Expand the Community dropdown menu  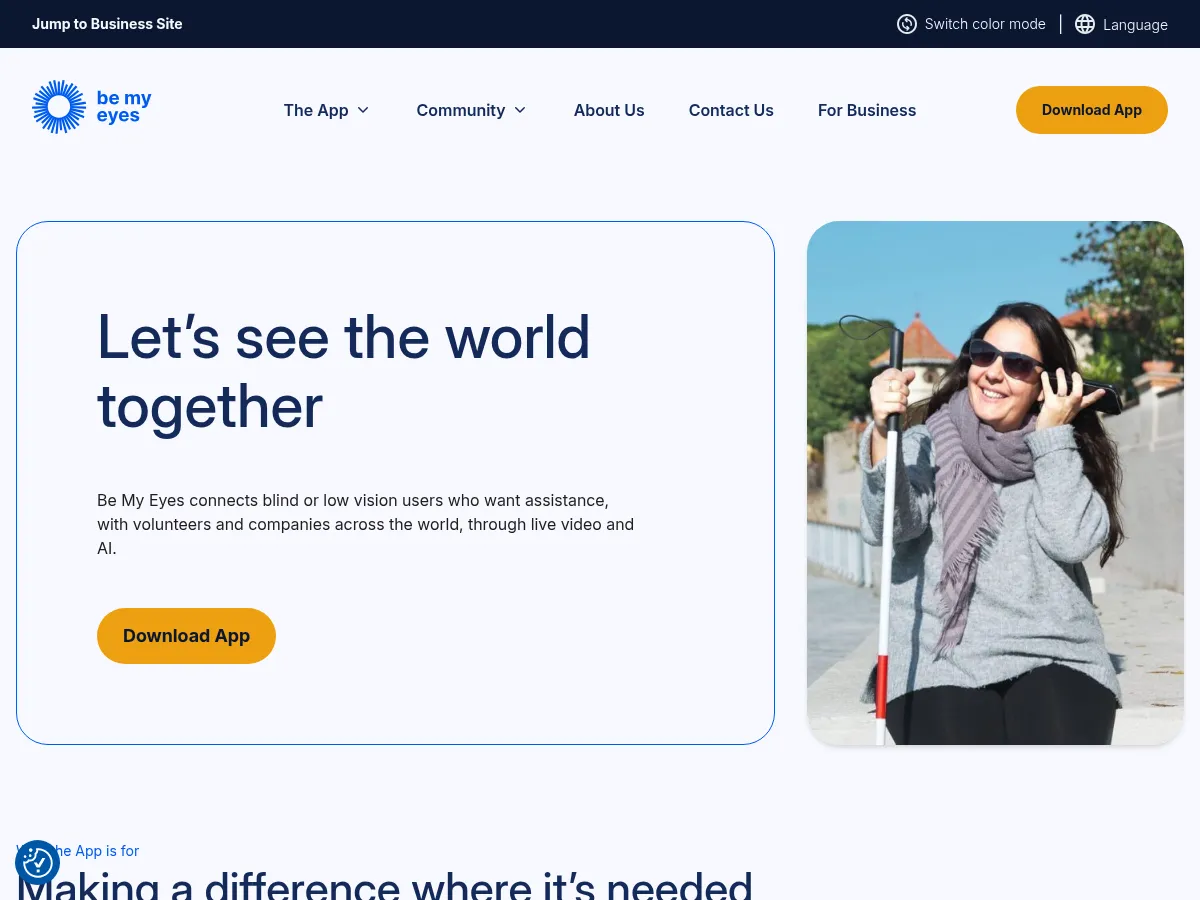(472, 110)
